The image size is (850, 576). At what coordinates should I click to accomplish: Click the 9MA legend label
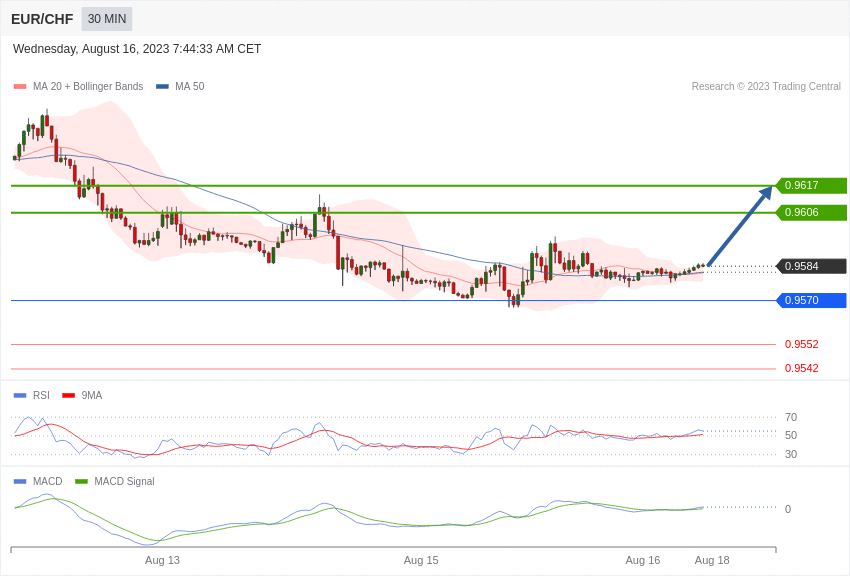pyautogui.click(x=92, y=396)
